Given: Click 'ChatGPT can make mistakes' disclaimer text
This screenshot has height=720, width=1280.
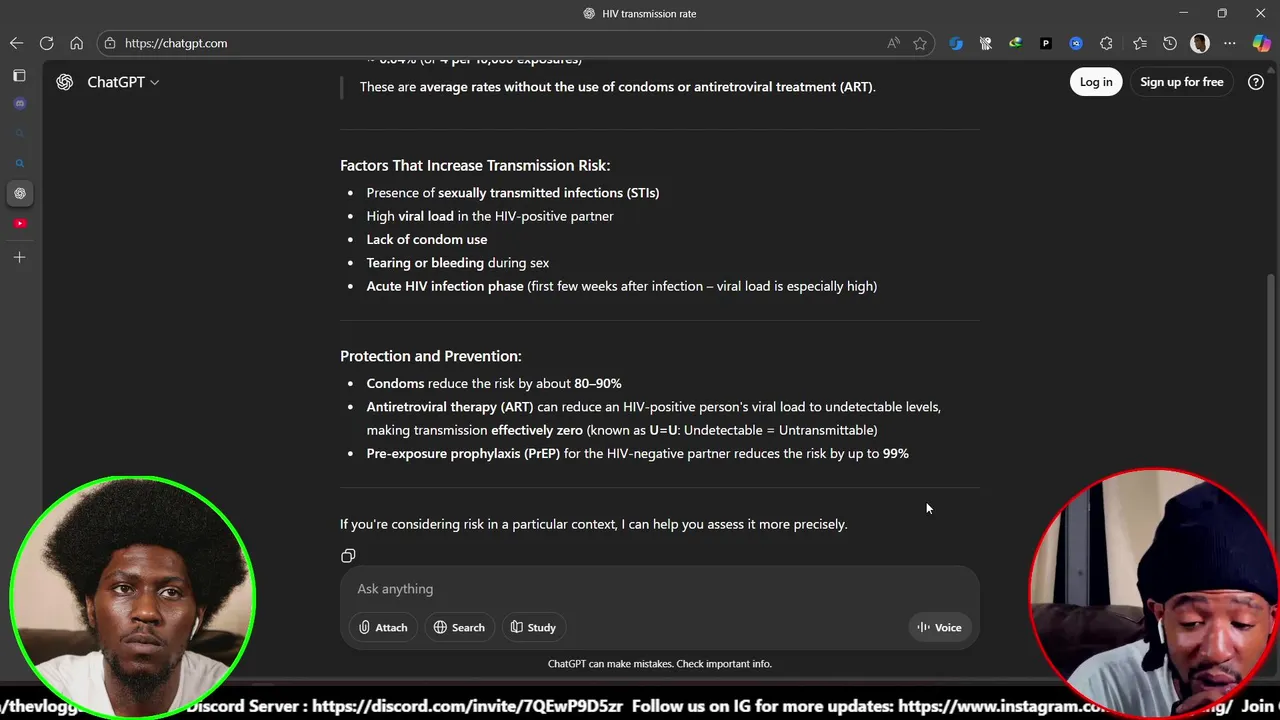Looking at the screenshot, I should tap(660, 663).
